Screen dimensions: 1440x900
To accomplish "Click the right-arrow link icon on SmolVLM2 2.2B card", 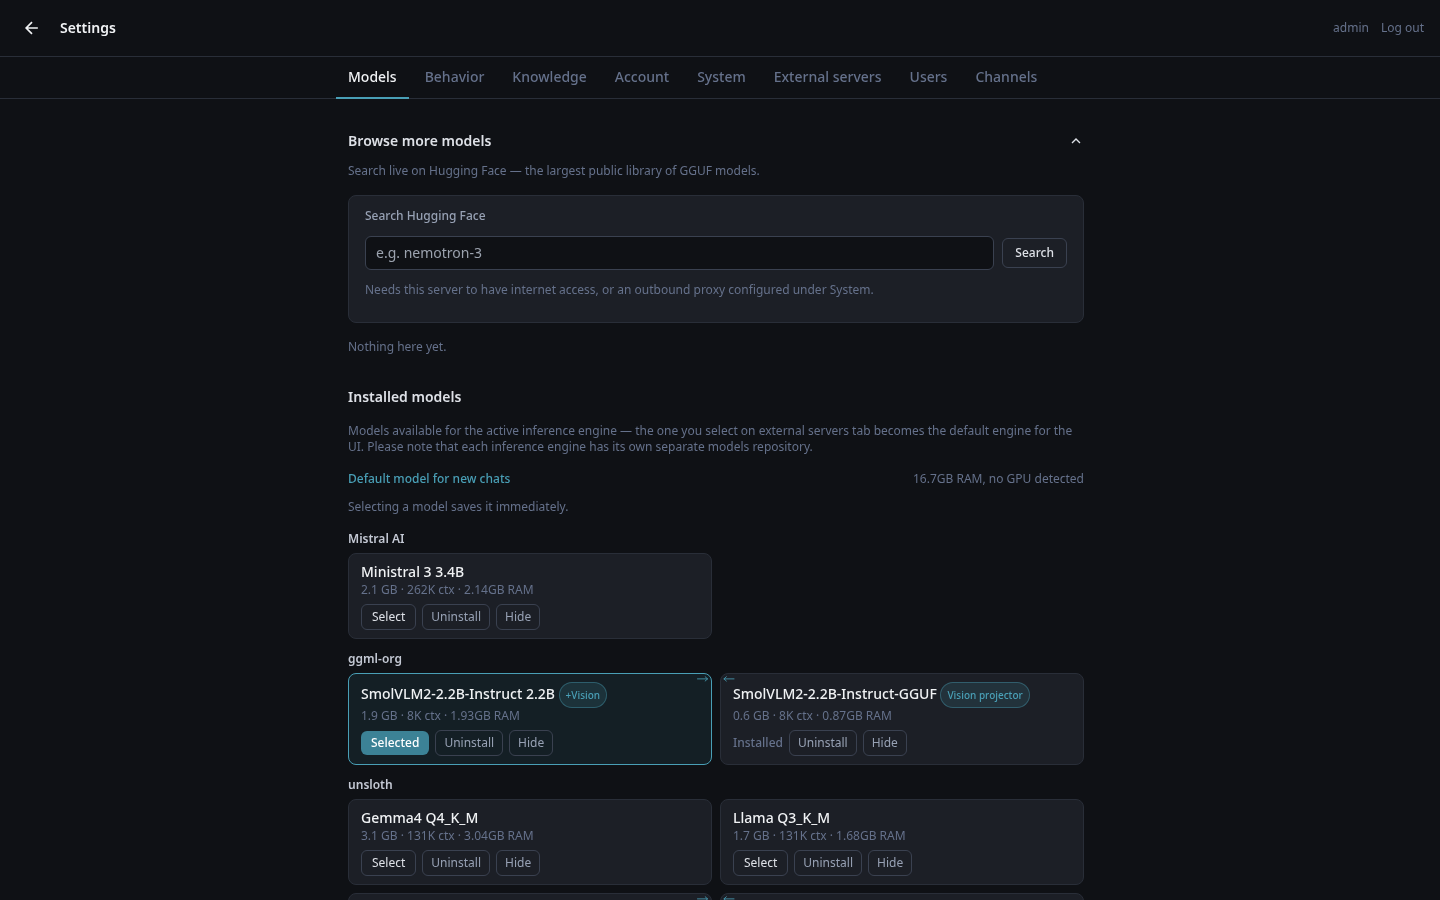I will [x=702, y=679].
